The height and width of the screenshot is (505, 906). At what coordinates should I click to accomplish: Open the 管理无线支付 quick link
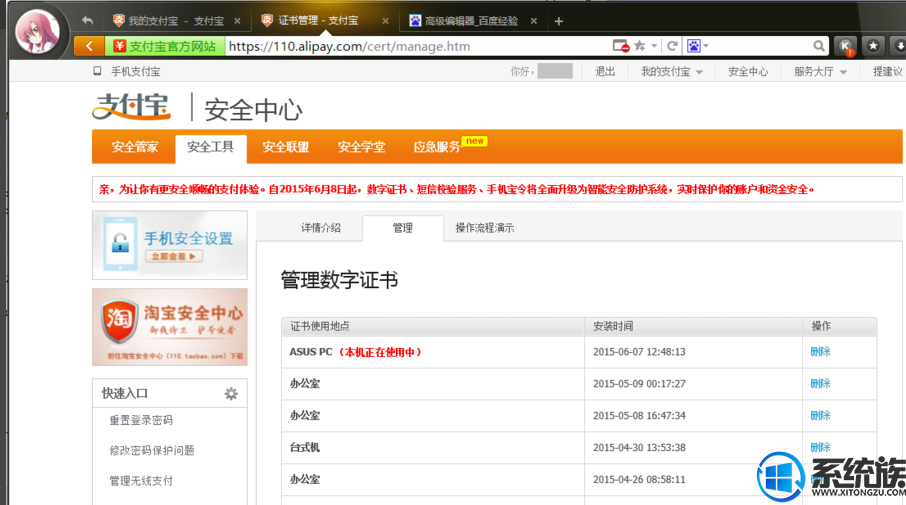[x=141, y=481]
